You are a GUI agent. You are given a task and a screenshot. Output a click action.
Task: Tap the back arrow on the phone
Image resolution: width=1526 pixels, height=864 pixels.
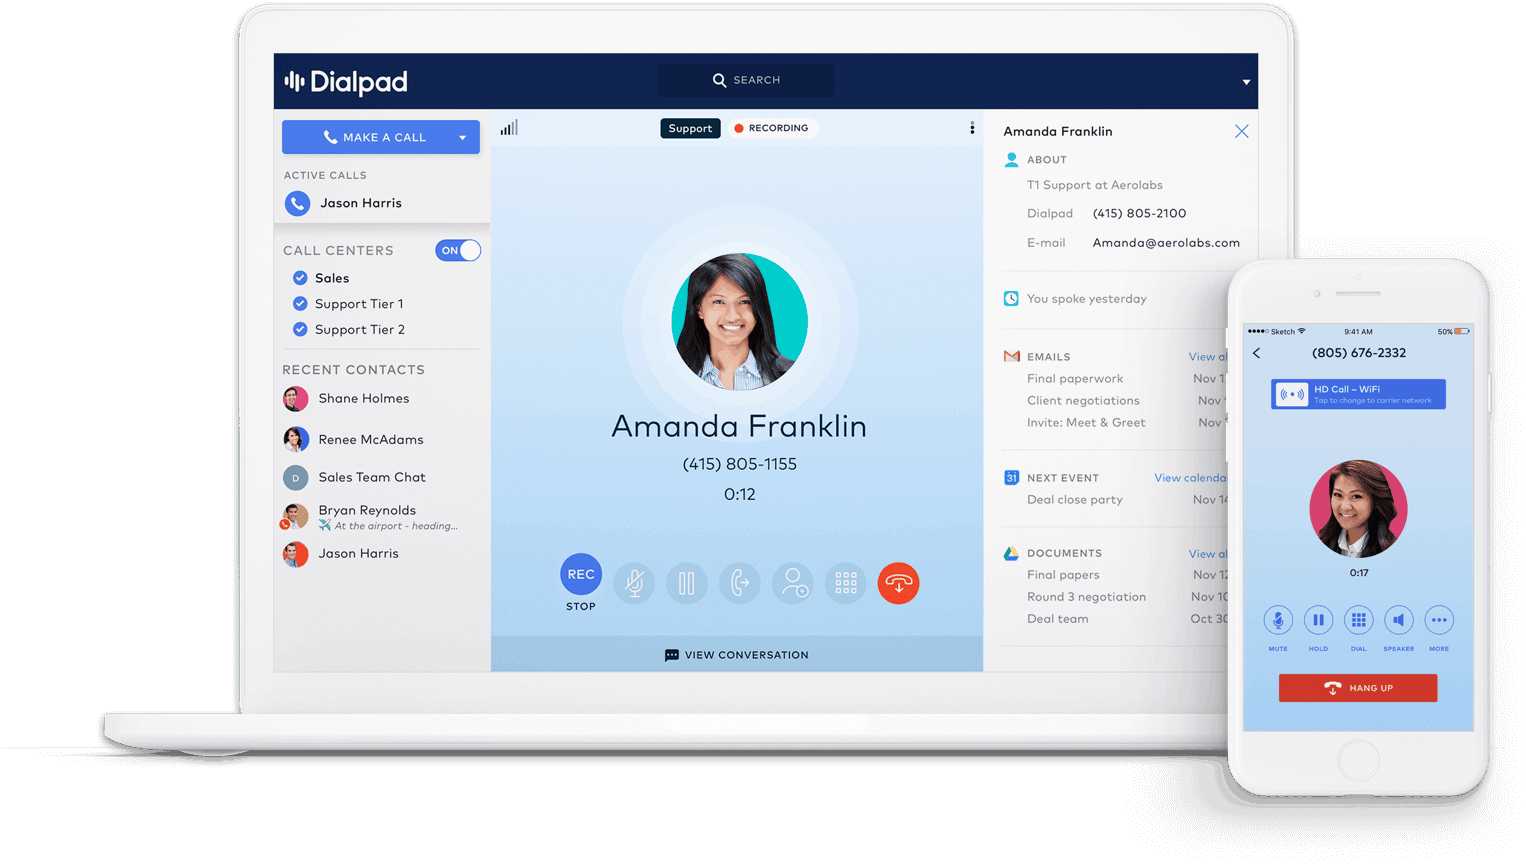1257,353
